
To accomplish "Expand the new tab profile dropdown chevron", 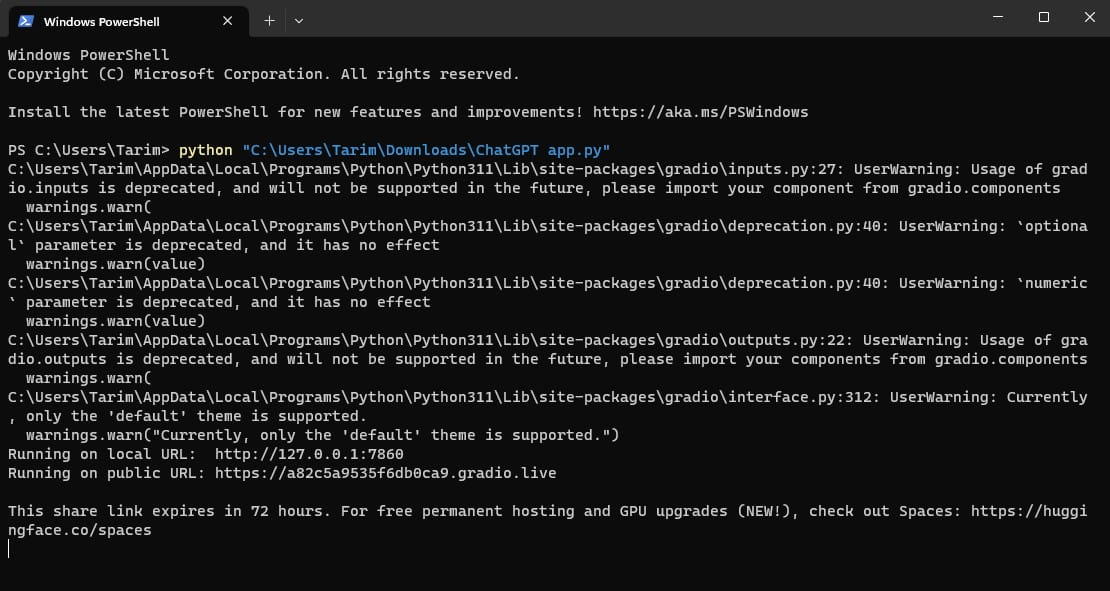I will pyautogui.click(x=298, y=20).
